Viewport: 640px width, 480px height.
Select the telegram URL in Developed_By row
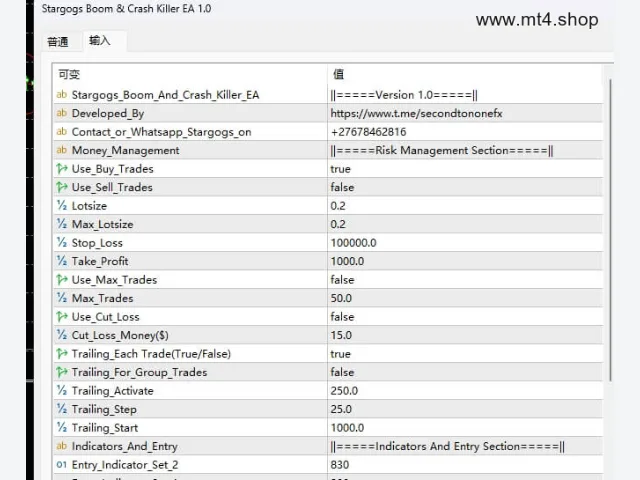pyautogui.click(x=416, y=113)
